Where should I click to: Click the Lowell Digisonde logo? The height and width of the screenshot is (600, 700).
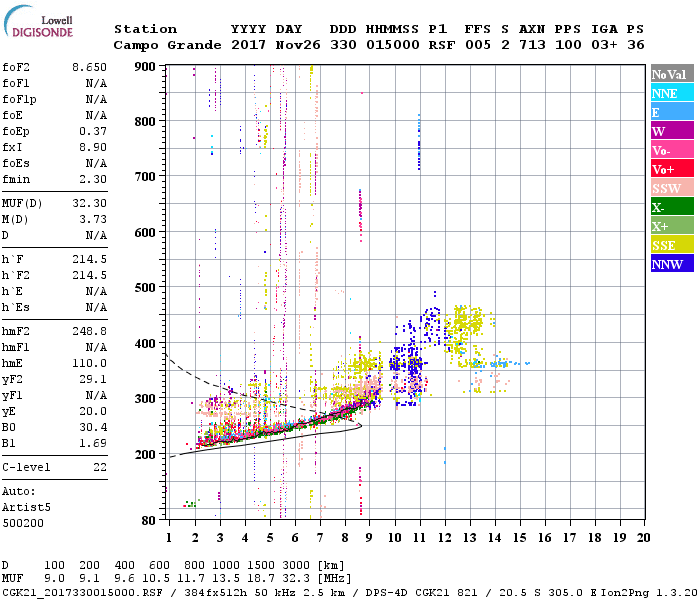coord(38,21)
